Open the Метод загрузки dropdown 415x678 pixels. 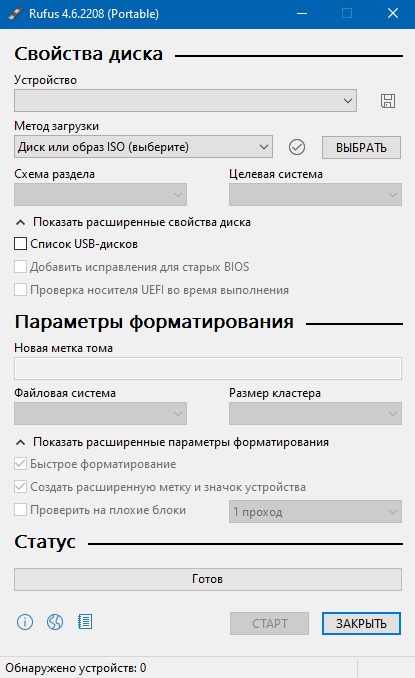point(144,147)
